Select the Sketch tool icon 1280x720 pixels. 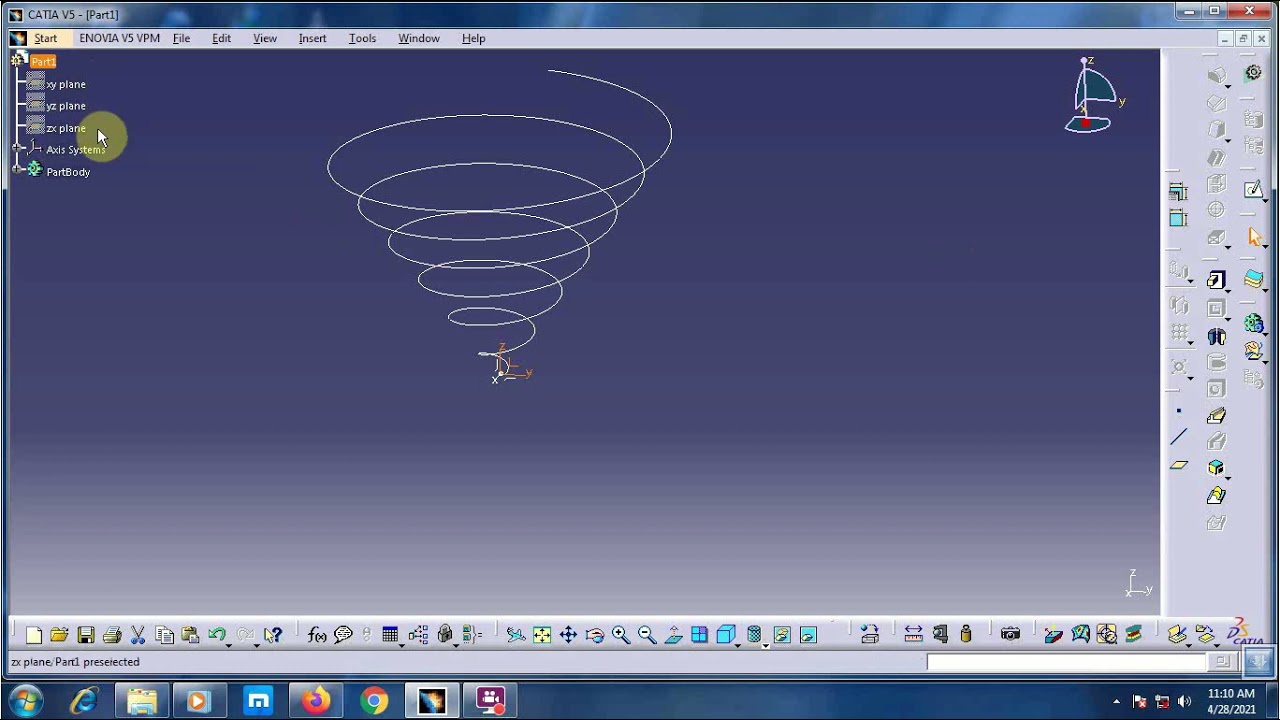point(1253,189)
